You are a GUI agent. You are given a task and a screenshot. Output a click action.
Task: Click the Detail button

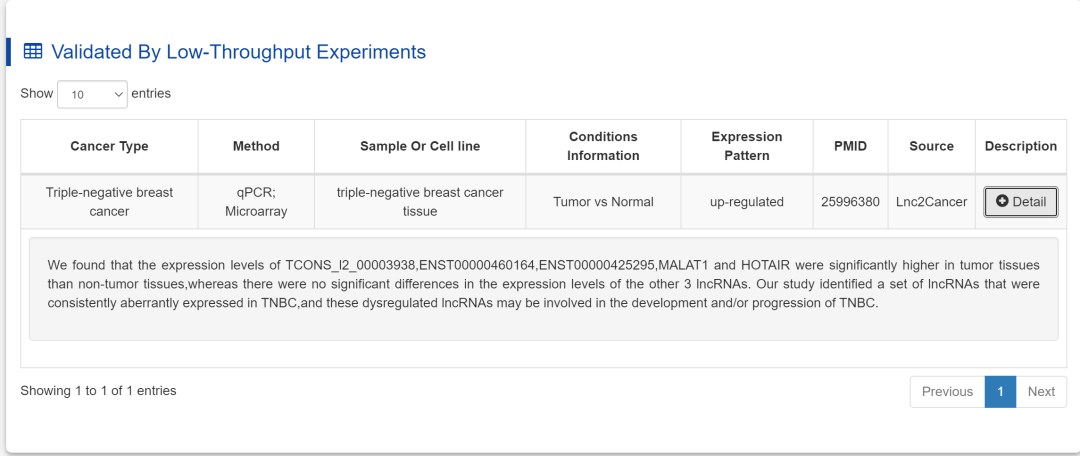click(1021, 202)
